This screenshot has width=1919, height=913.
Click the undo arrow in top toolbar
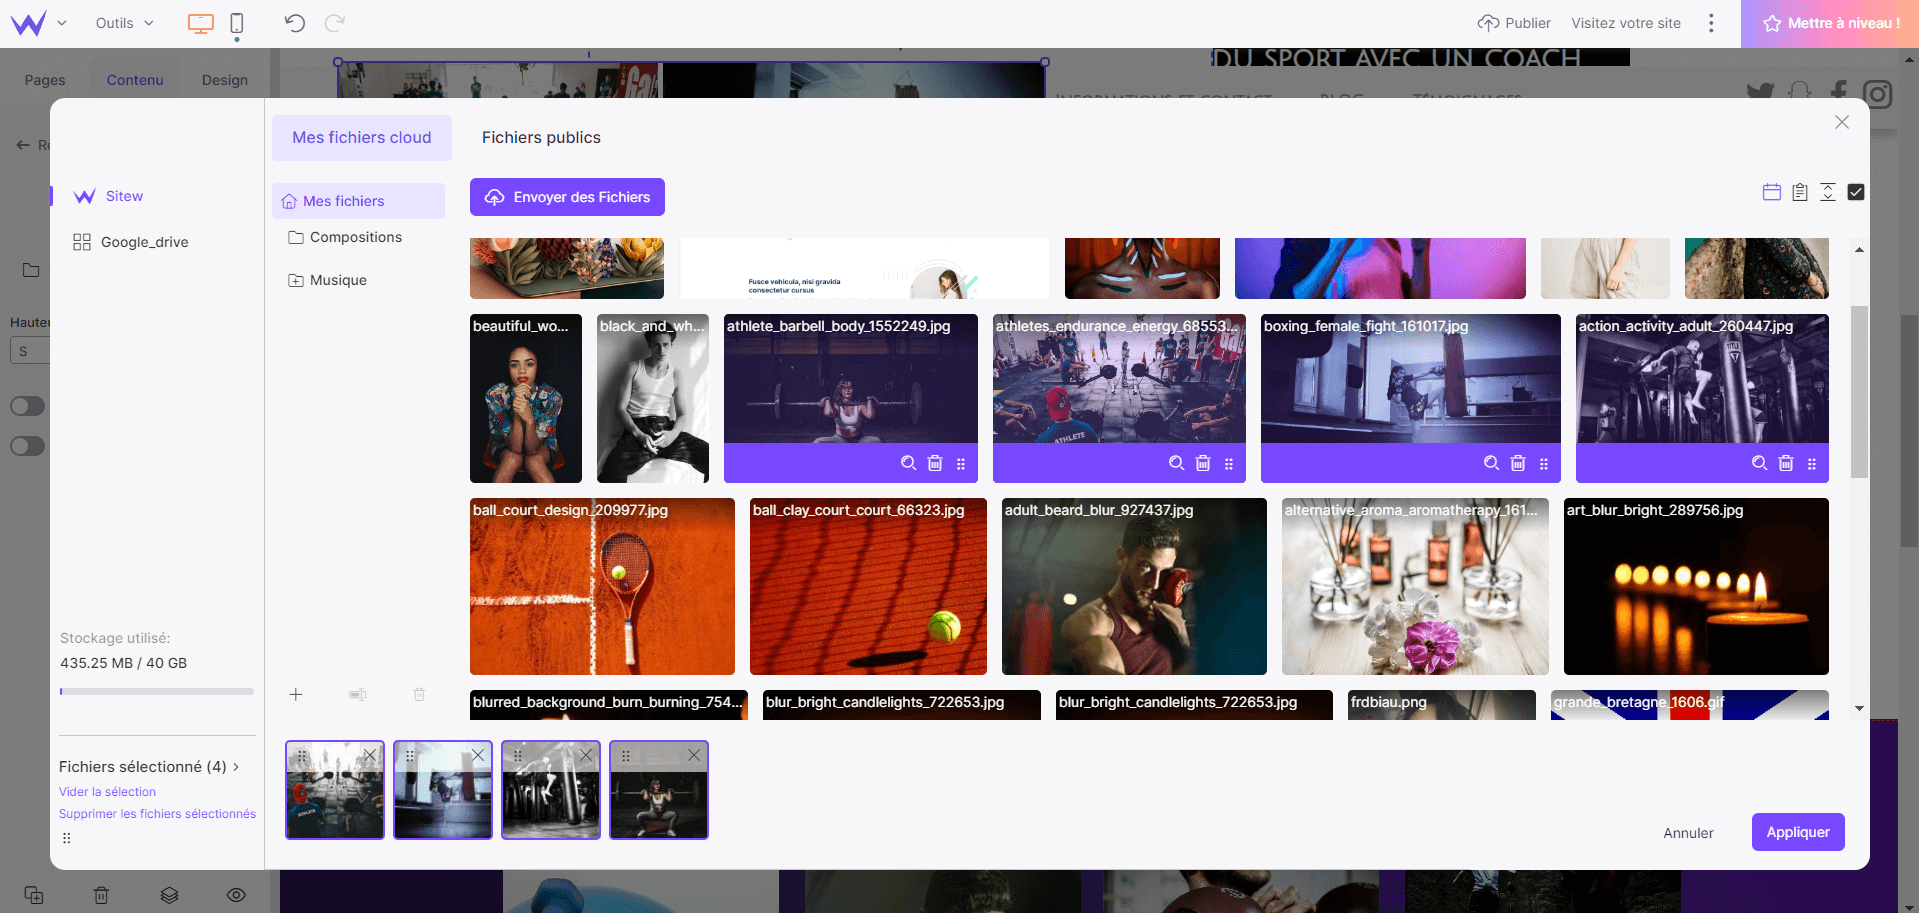pos(294,23)
